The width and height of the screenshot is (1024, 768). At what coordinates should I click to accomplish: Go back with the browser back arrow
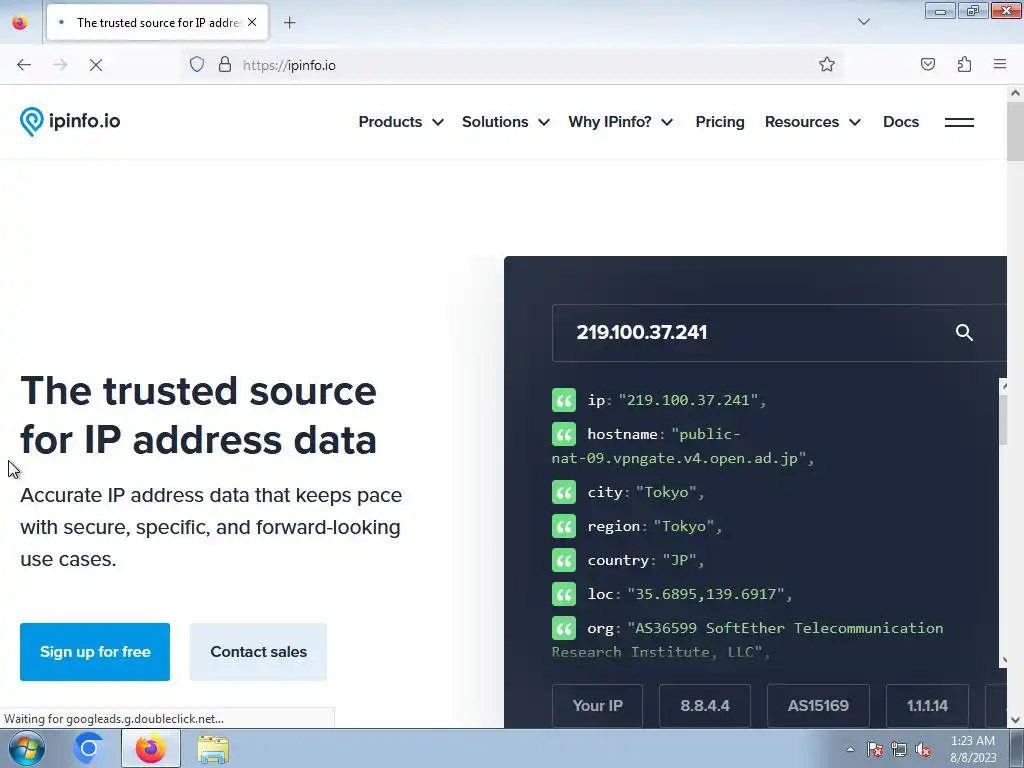24,65
